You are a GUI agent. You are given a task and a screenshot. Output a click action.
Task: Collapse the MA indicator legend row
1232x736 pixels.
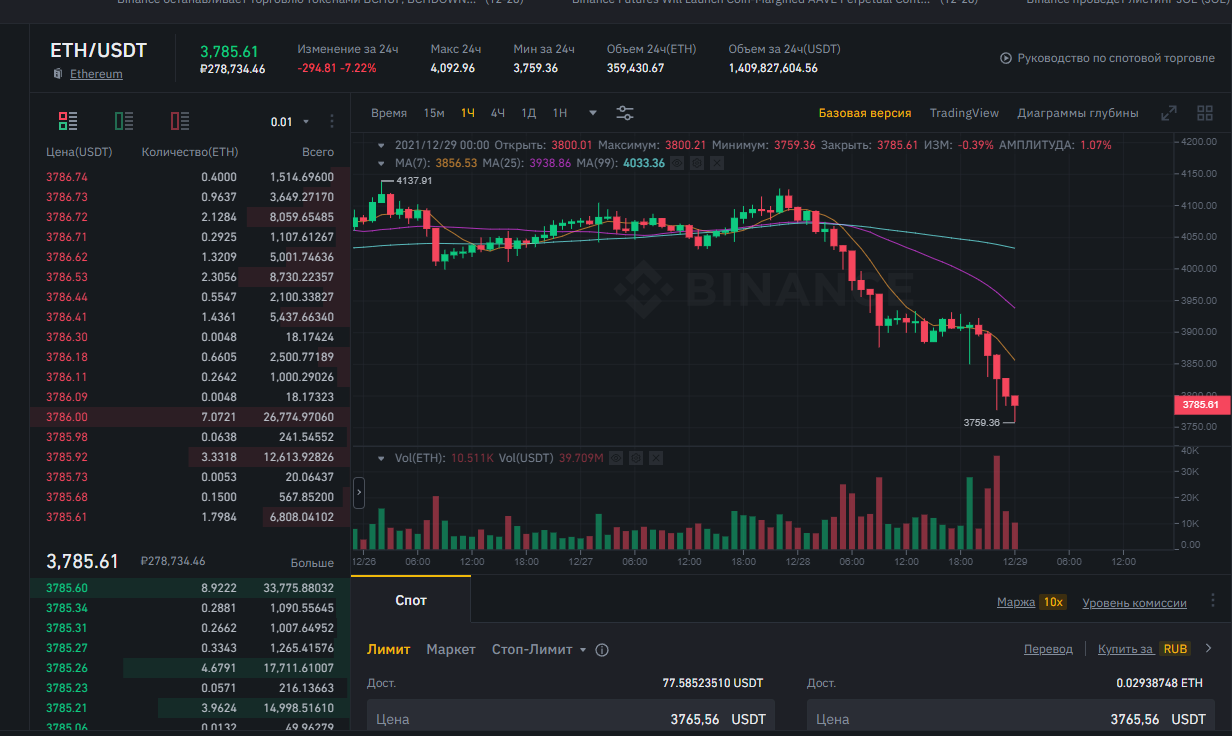382,162
